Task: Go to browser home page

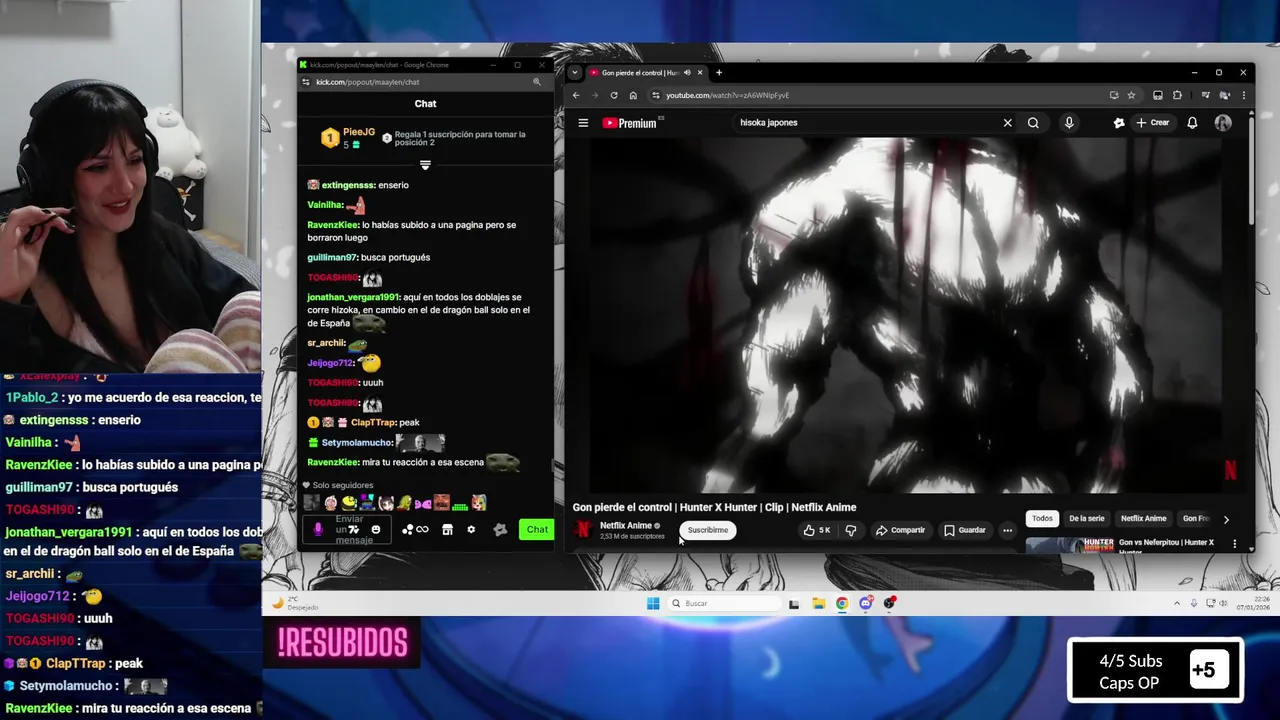Action: pos(633,95)
